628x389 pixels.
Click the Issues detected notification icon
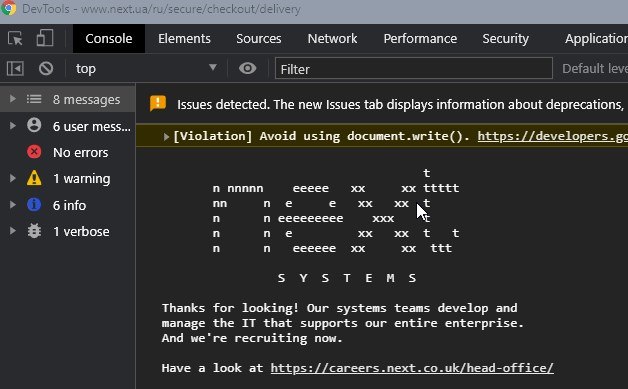tap(158, 103)
